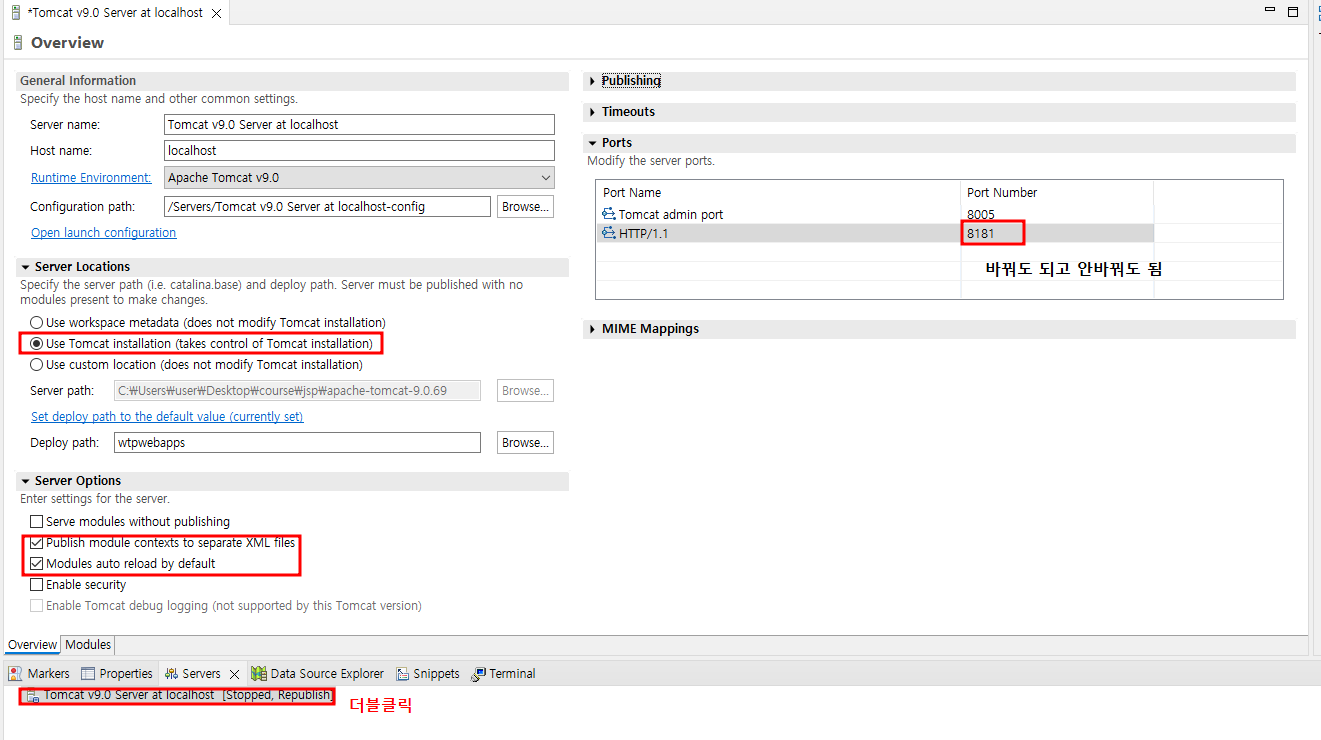Open the Runtime Environment link
The width and height of the screenshot is (1321, 740).
pyautogui.click(x=91, y=178)
